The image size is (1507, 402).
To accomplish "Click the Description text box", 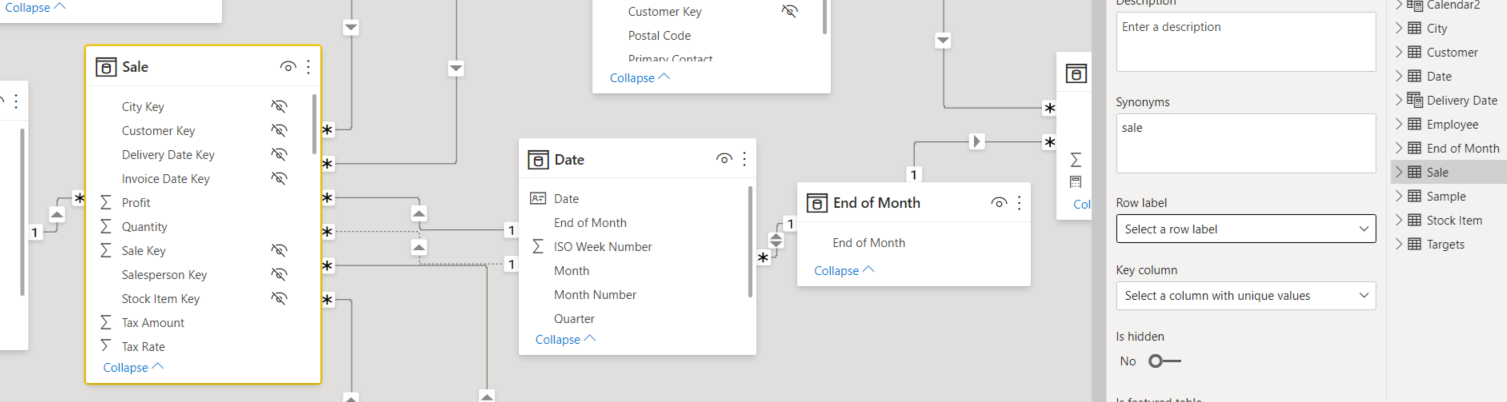I will coord(1246,43).
